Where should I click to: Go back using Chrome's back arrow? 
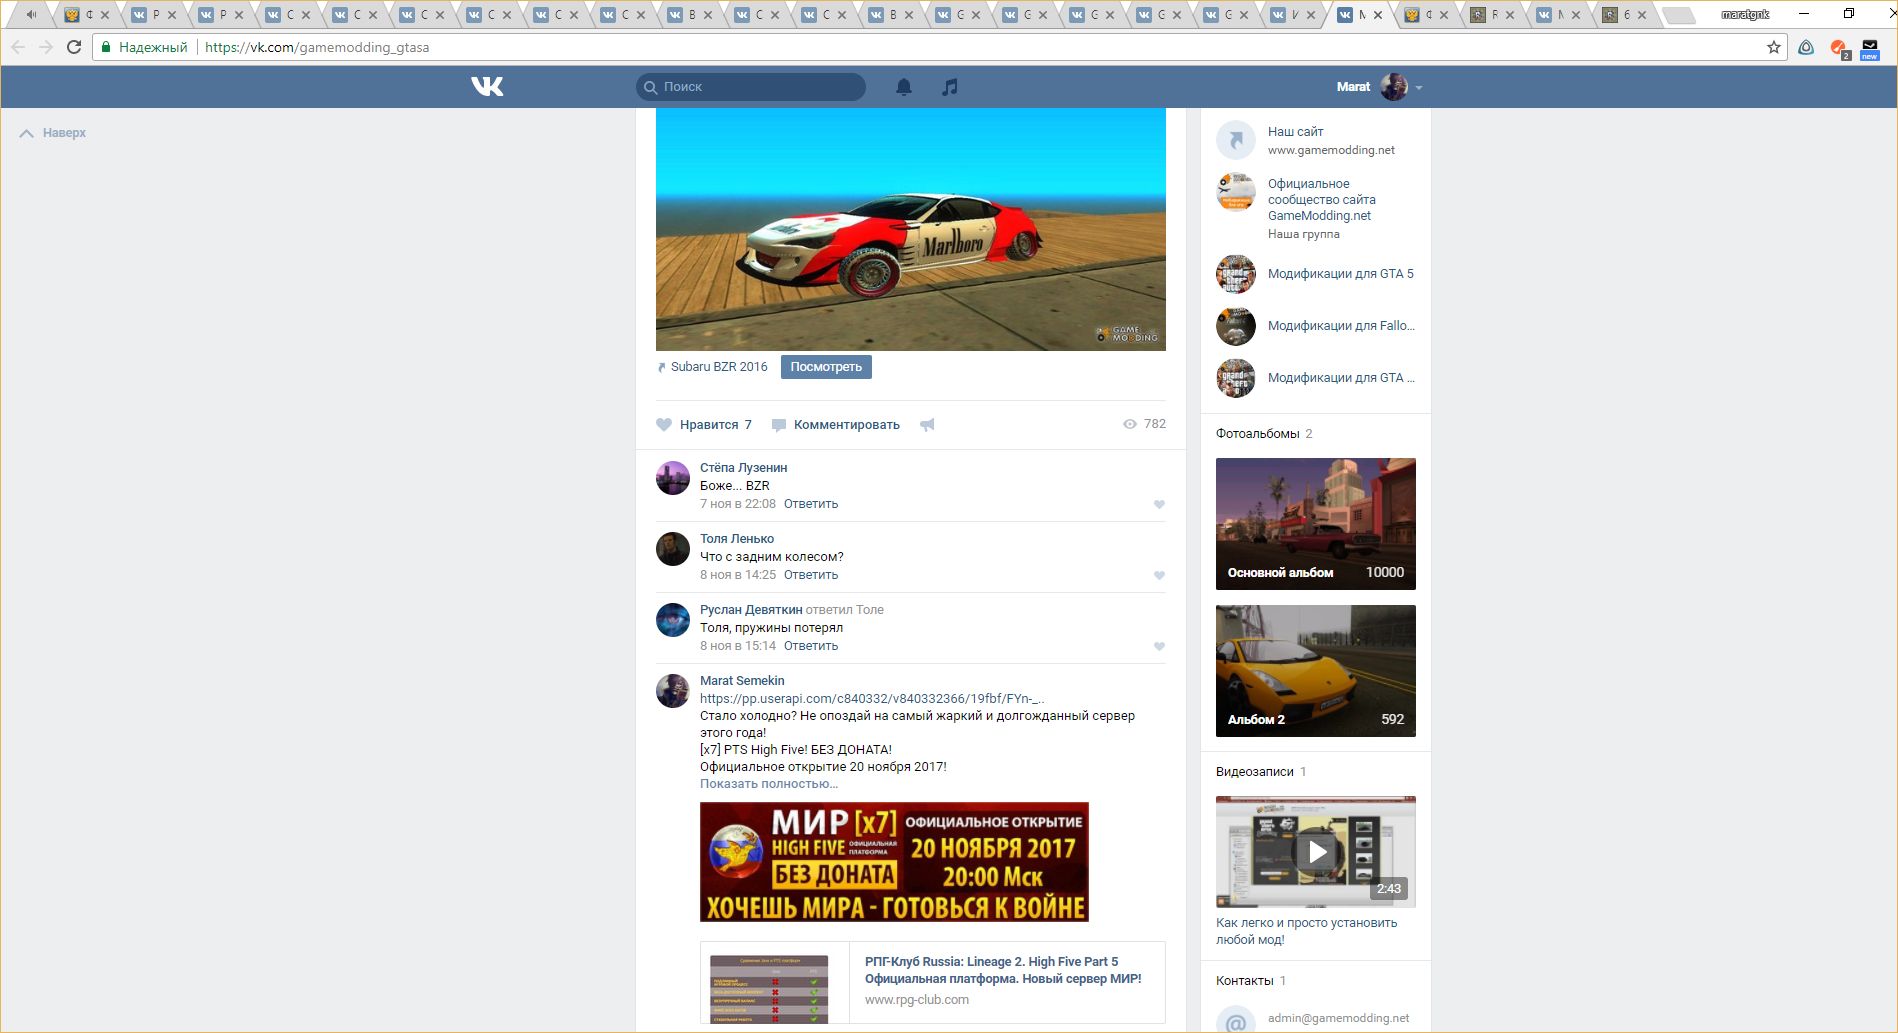[18, 47]
